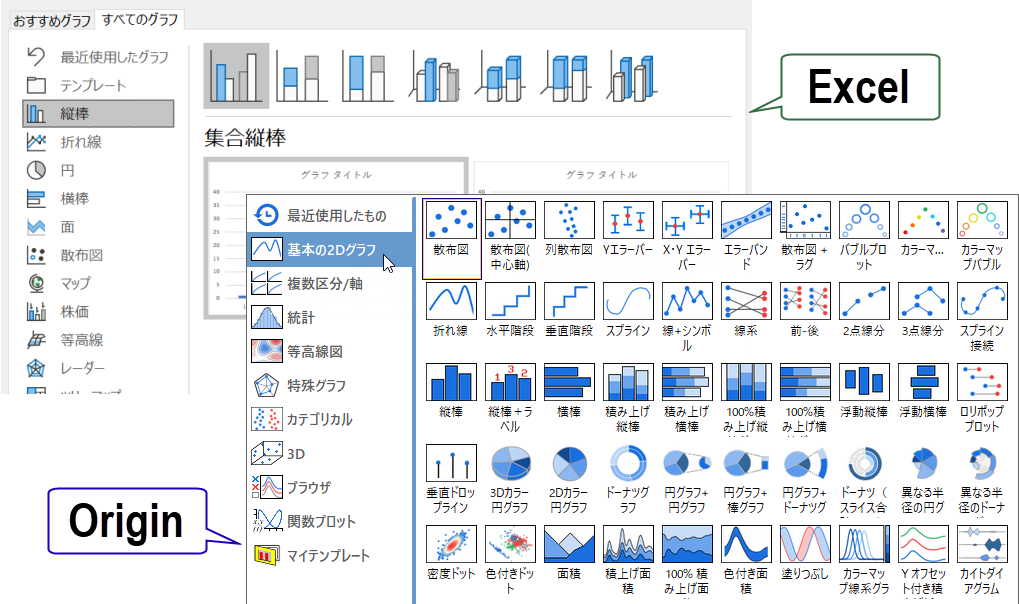Image resolution: width=1019 pixels, height=604 pixels.
Task: Select 基本の2Dグラフ in Origin menu
Action: point(330,250)
